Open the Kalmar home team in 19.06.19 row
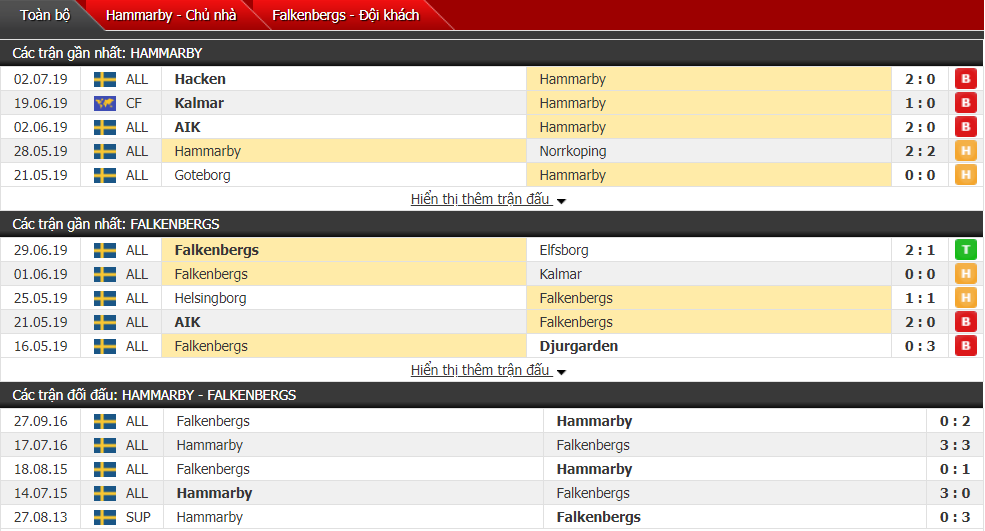Viewport: 985px width, 531px height. (x=199, y=103)
